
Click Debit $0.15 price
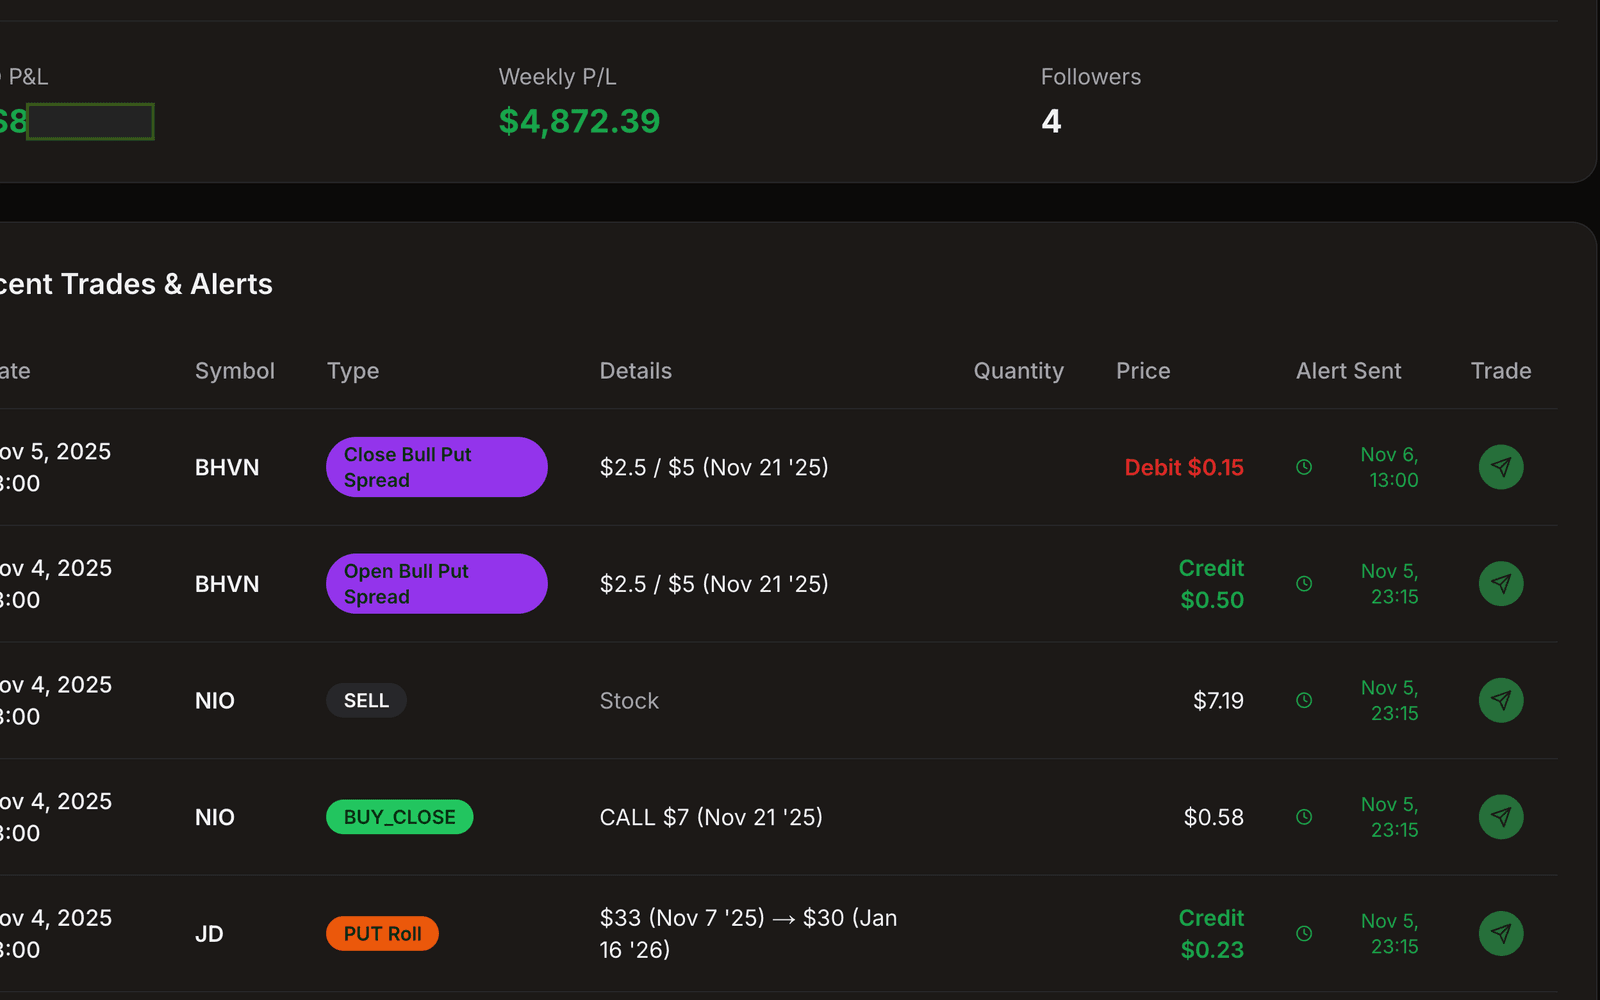coord(1184,467)
